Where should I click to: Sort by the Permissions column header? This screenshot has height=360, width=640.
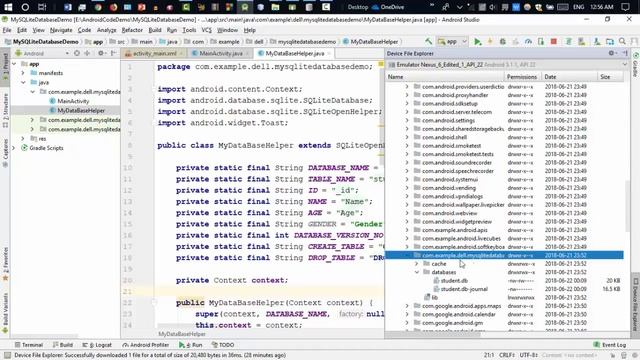[x=522, y=77]
